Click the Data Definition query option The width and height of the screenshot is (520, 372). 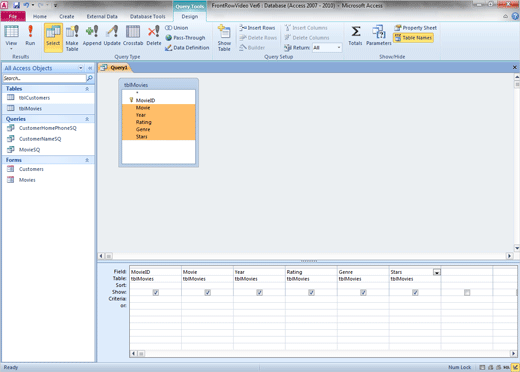[187, 48]
